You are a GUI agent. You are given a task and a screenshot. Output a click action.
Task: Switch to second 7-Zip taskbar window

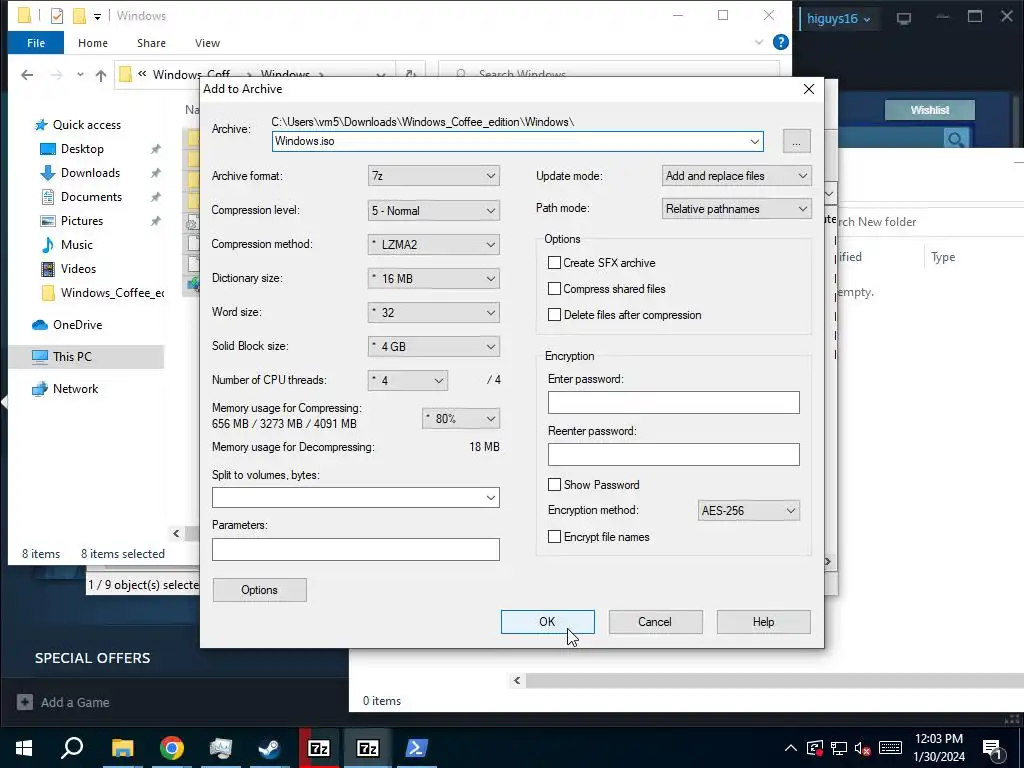[x=368, y=748]
